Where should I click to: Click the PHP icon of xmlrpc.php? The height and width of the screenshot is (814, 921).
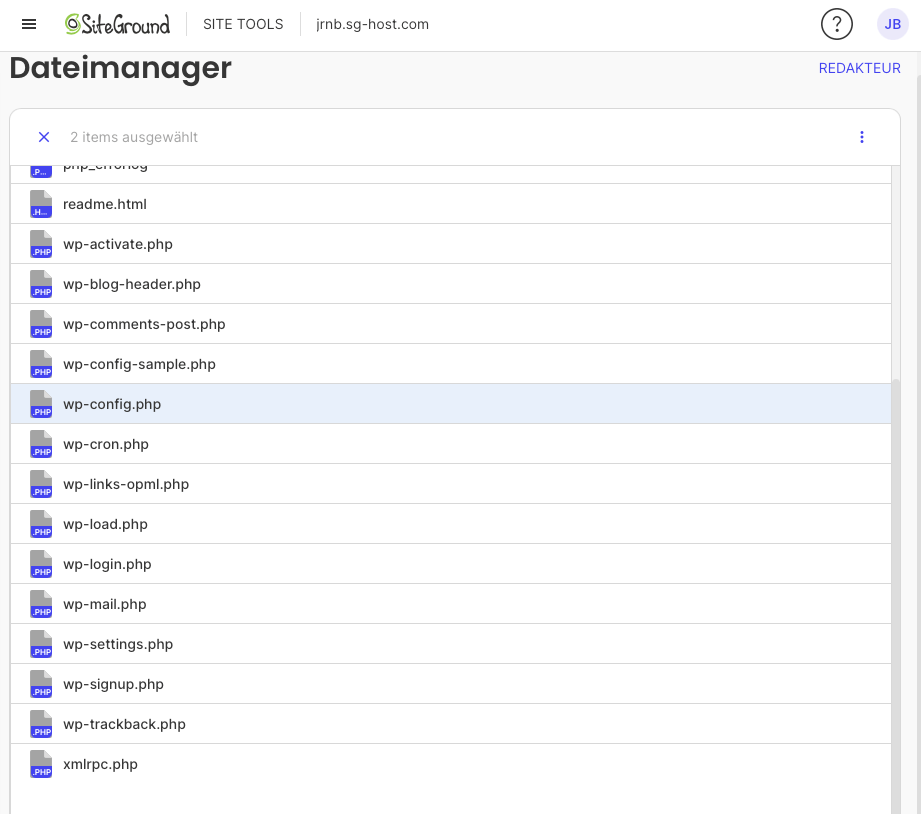pos(41,764)
